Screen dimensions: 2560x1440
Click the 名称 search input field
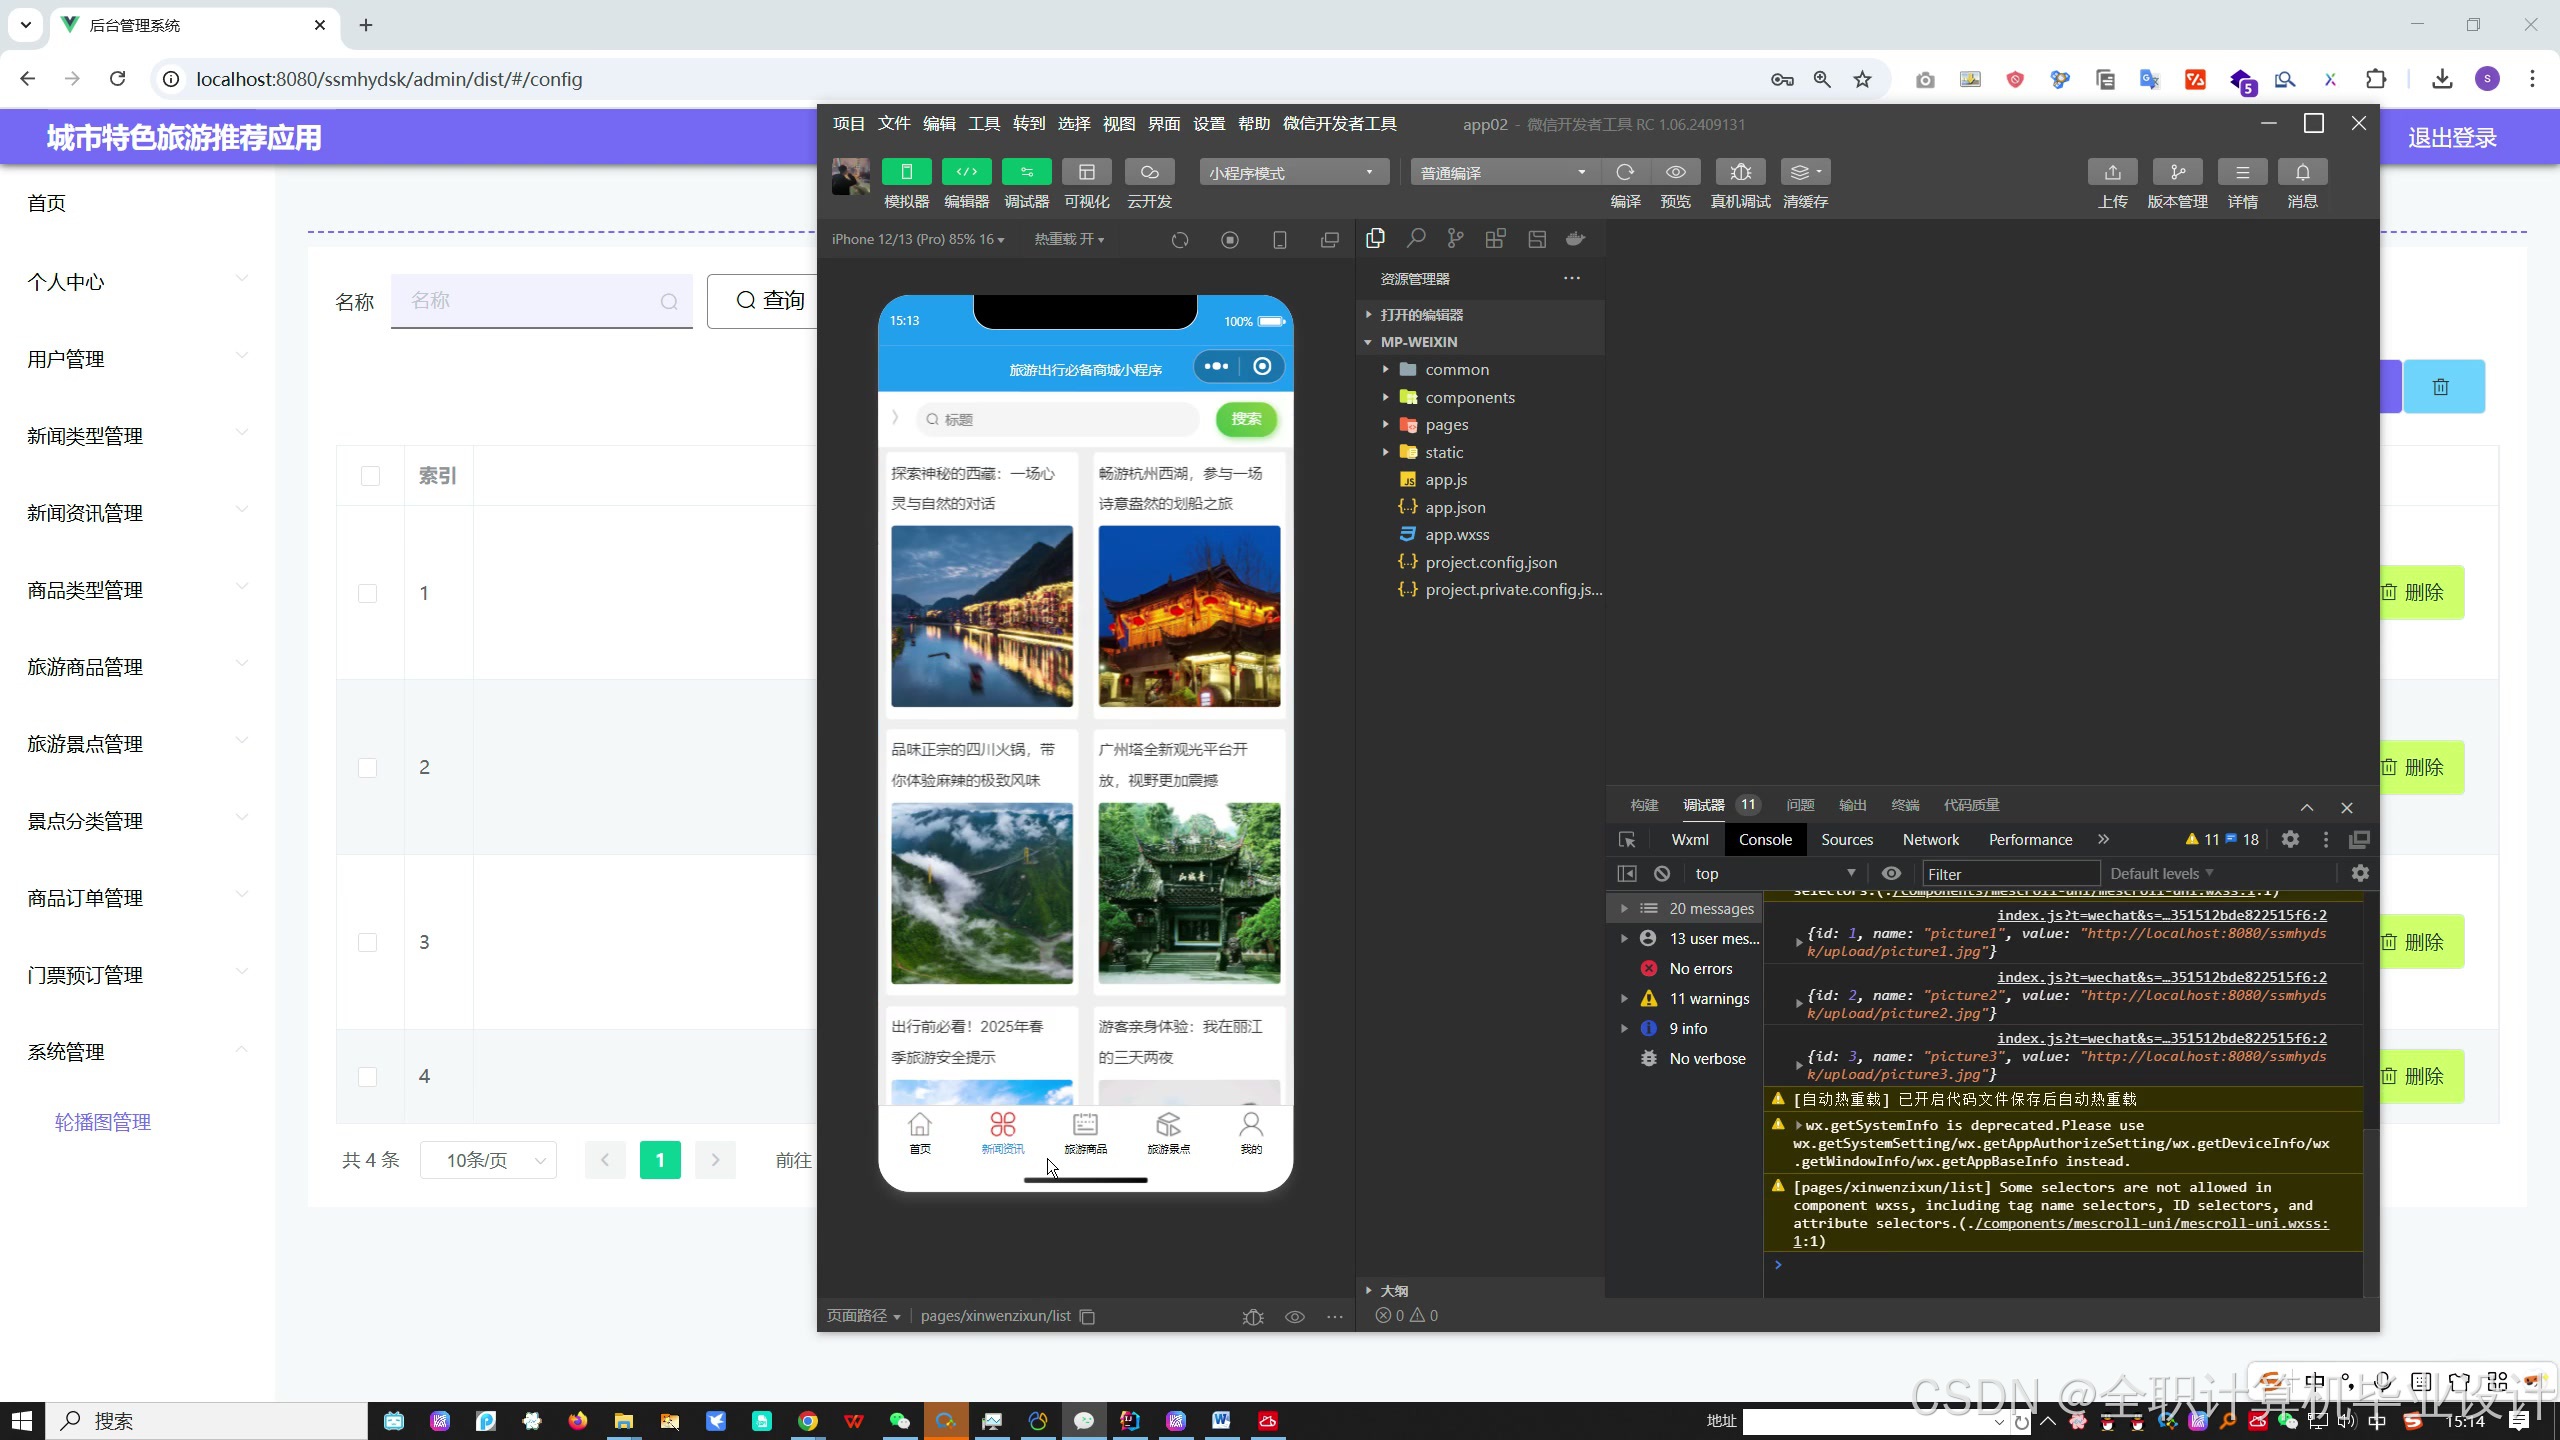(530, 301)
